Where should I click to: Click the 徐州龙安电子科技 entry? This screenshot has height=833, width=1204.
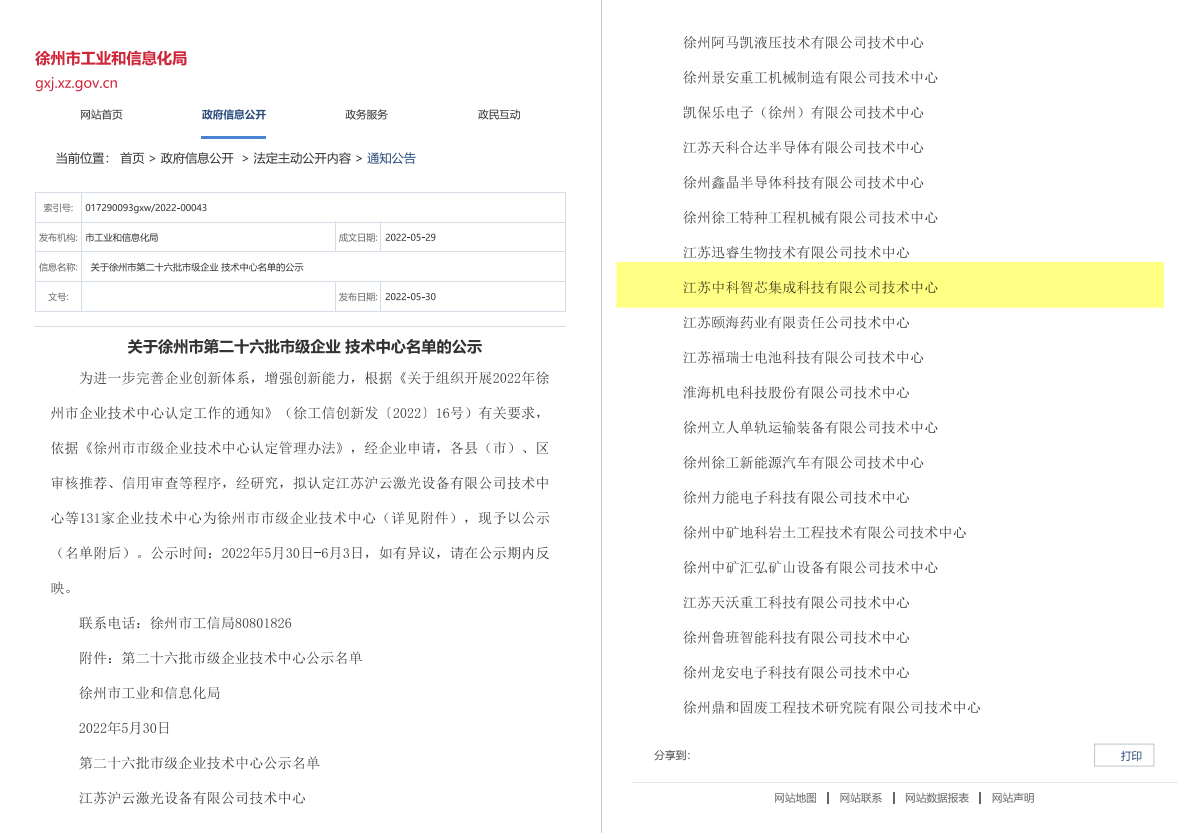point(796,672)
